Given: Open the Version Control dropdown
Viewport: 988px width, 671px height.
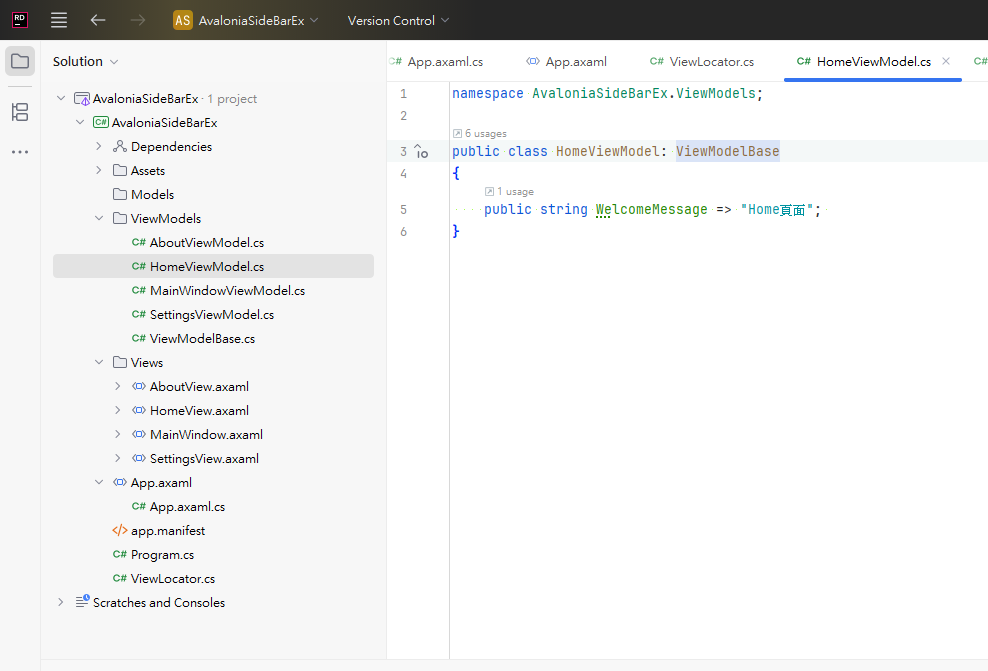Looking at the screenshot, I should coord(398,20).
